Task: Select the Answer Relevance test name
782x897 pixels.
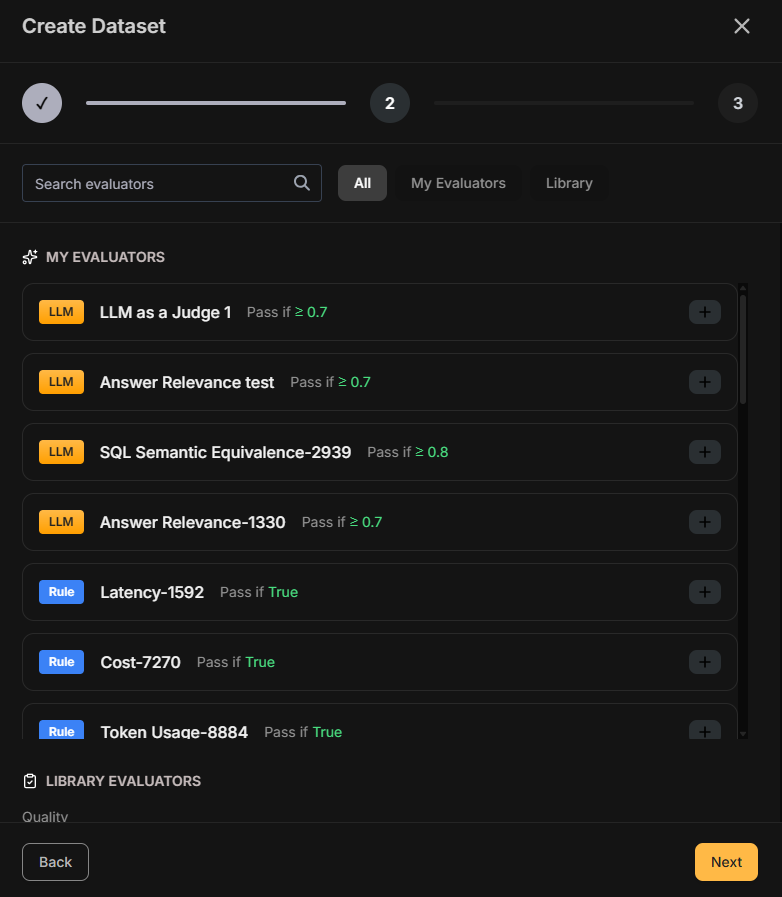Action: pos(187,382)
